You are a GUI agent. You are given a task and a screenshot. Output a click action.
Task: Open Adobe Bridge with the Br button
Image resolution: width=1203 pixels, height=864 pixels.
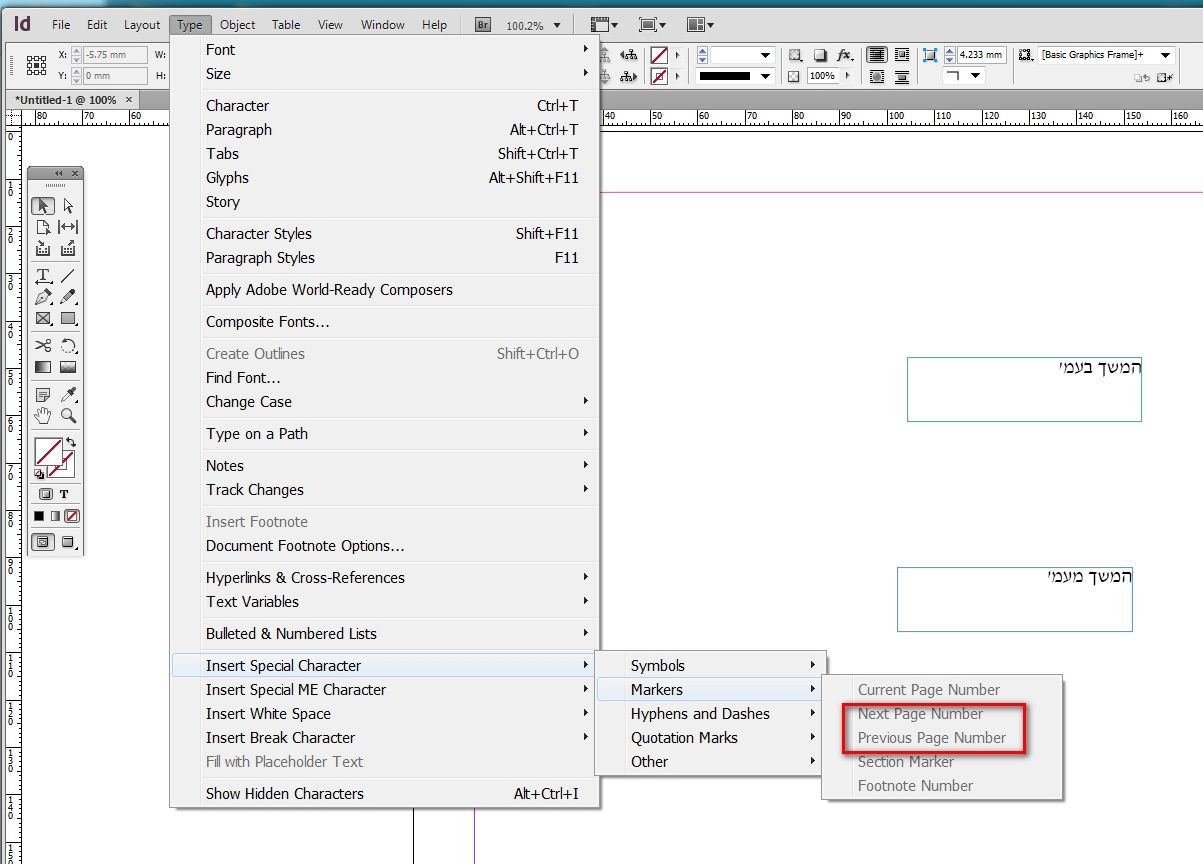[x=483, y=25]
